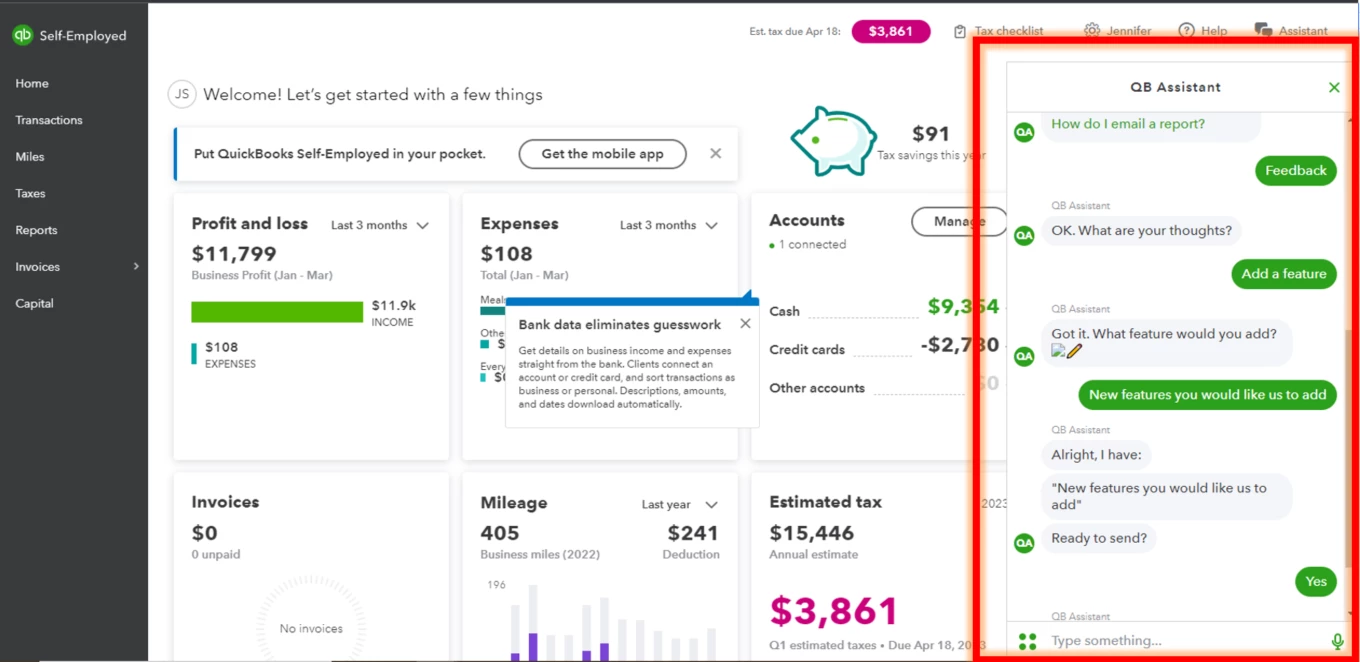This screenshot has height=662, width=1360.
Task: Click the large $3,861 quarterly tax amount
Action: pyautogui.click(x=834, y=611)
